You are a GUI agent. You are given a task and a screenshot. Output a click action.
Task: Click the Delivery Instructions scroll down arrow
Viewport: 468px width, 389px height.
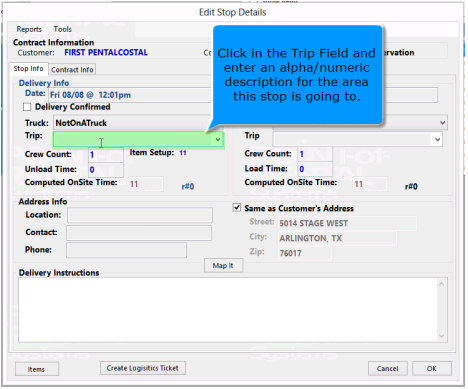442,336
